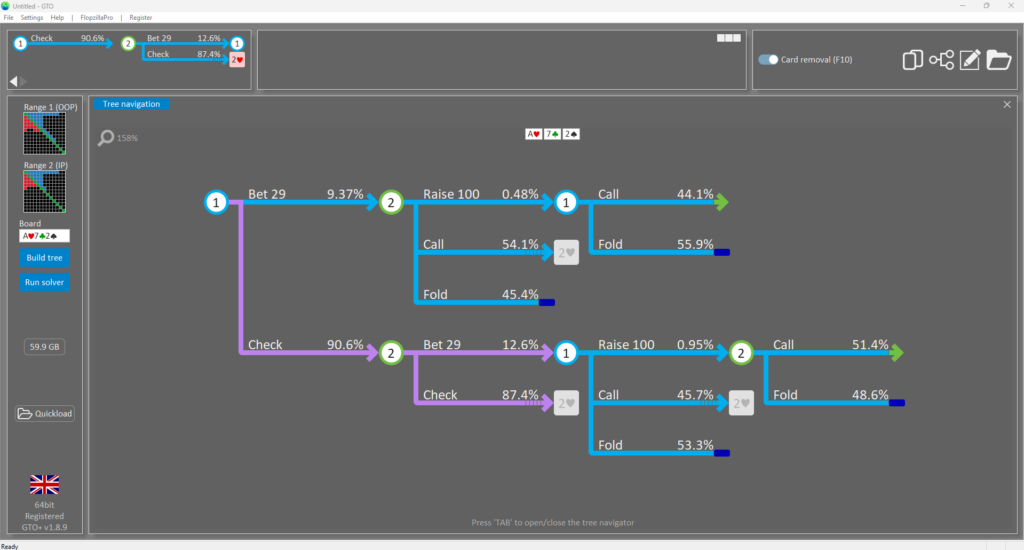The image size is (1024, 550).
Task: Click the Board input field showing A7 2
Action: 44,236
